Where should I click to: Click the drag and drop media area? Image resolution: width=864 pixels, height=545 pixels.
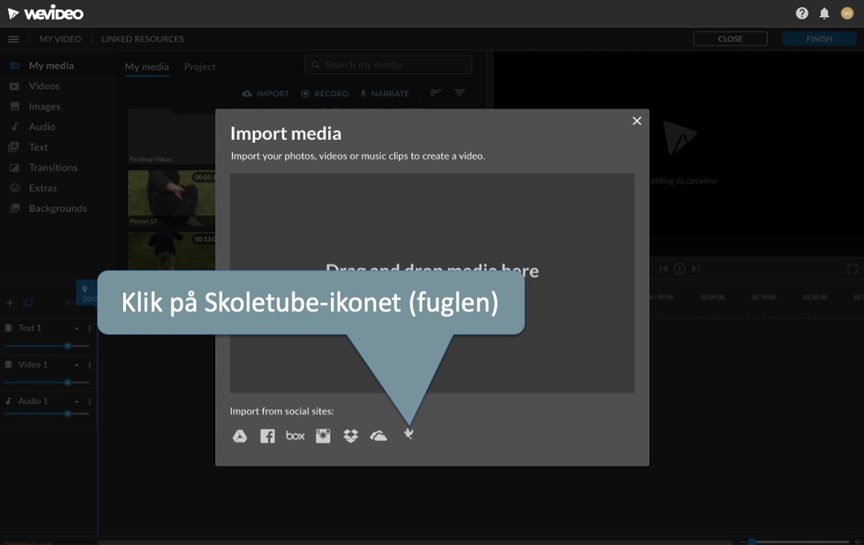(x=432, y=283)
